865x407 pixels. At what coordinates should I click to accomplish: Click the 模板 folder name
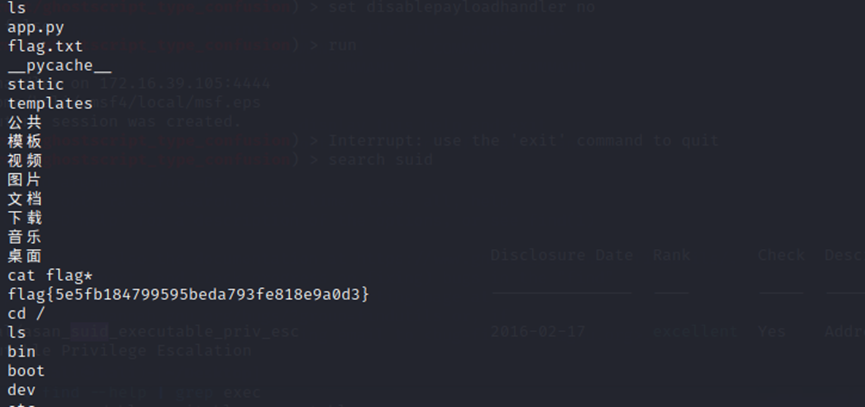point(25,141)
